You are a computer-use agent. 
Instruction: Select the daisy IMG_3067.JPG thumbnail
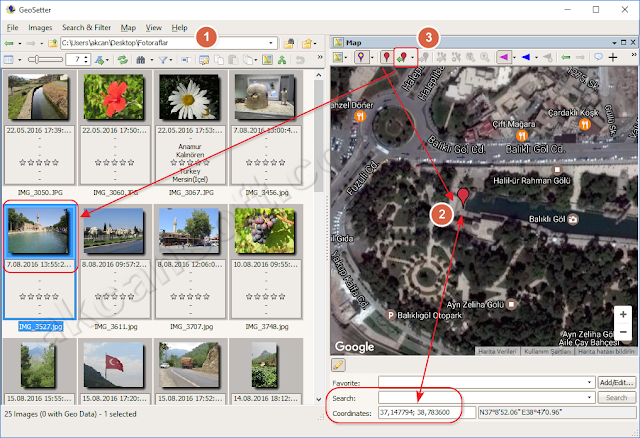point(189,97)
